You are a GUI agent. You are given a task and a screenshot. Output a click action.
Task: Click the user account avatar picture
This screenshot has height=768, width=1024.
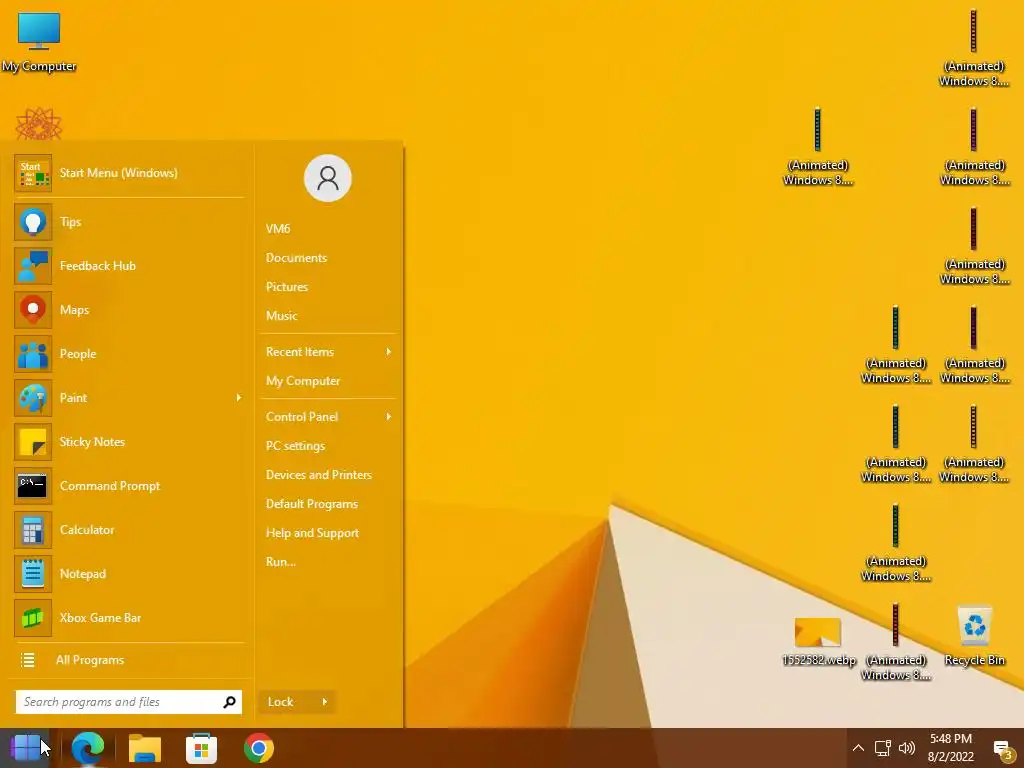click(x=328, y=178)
